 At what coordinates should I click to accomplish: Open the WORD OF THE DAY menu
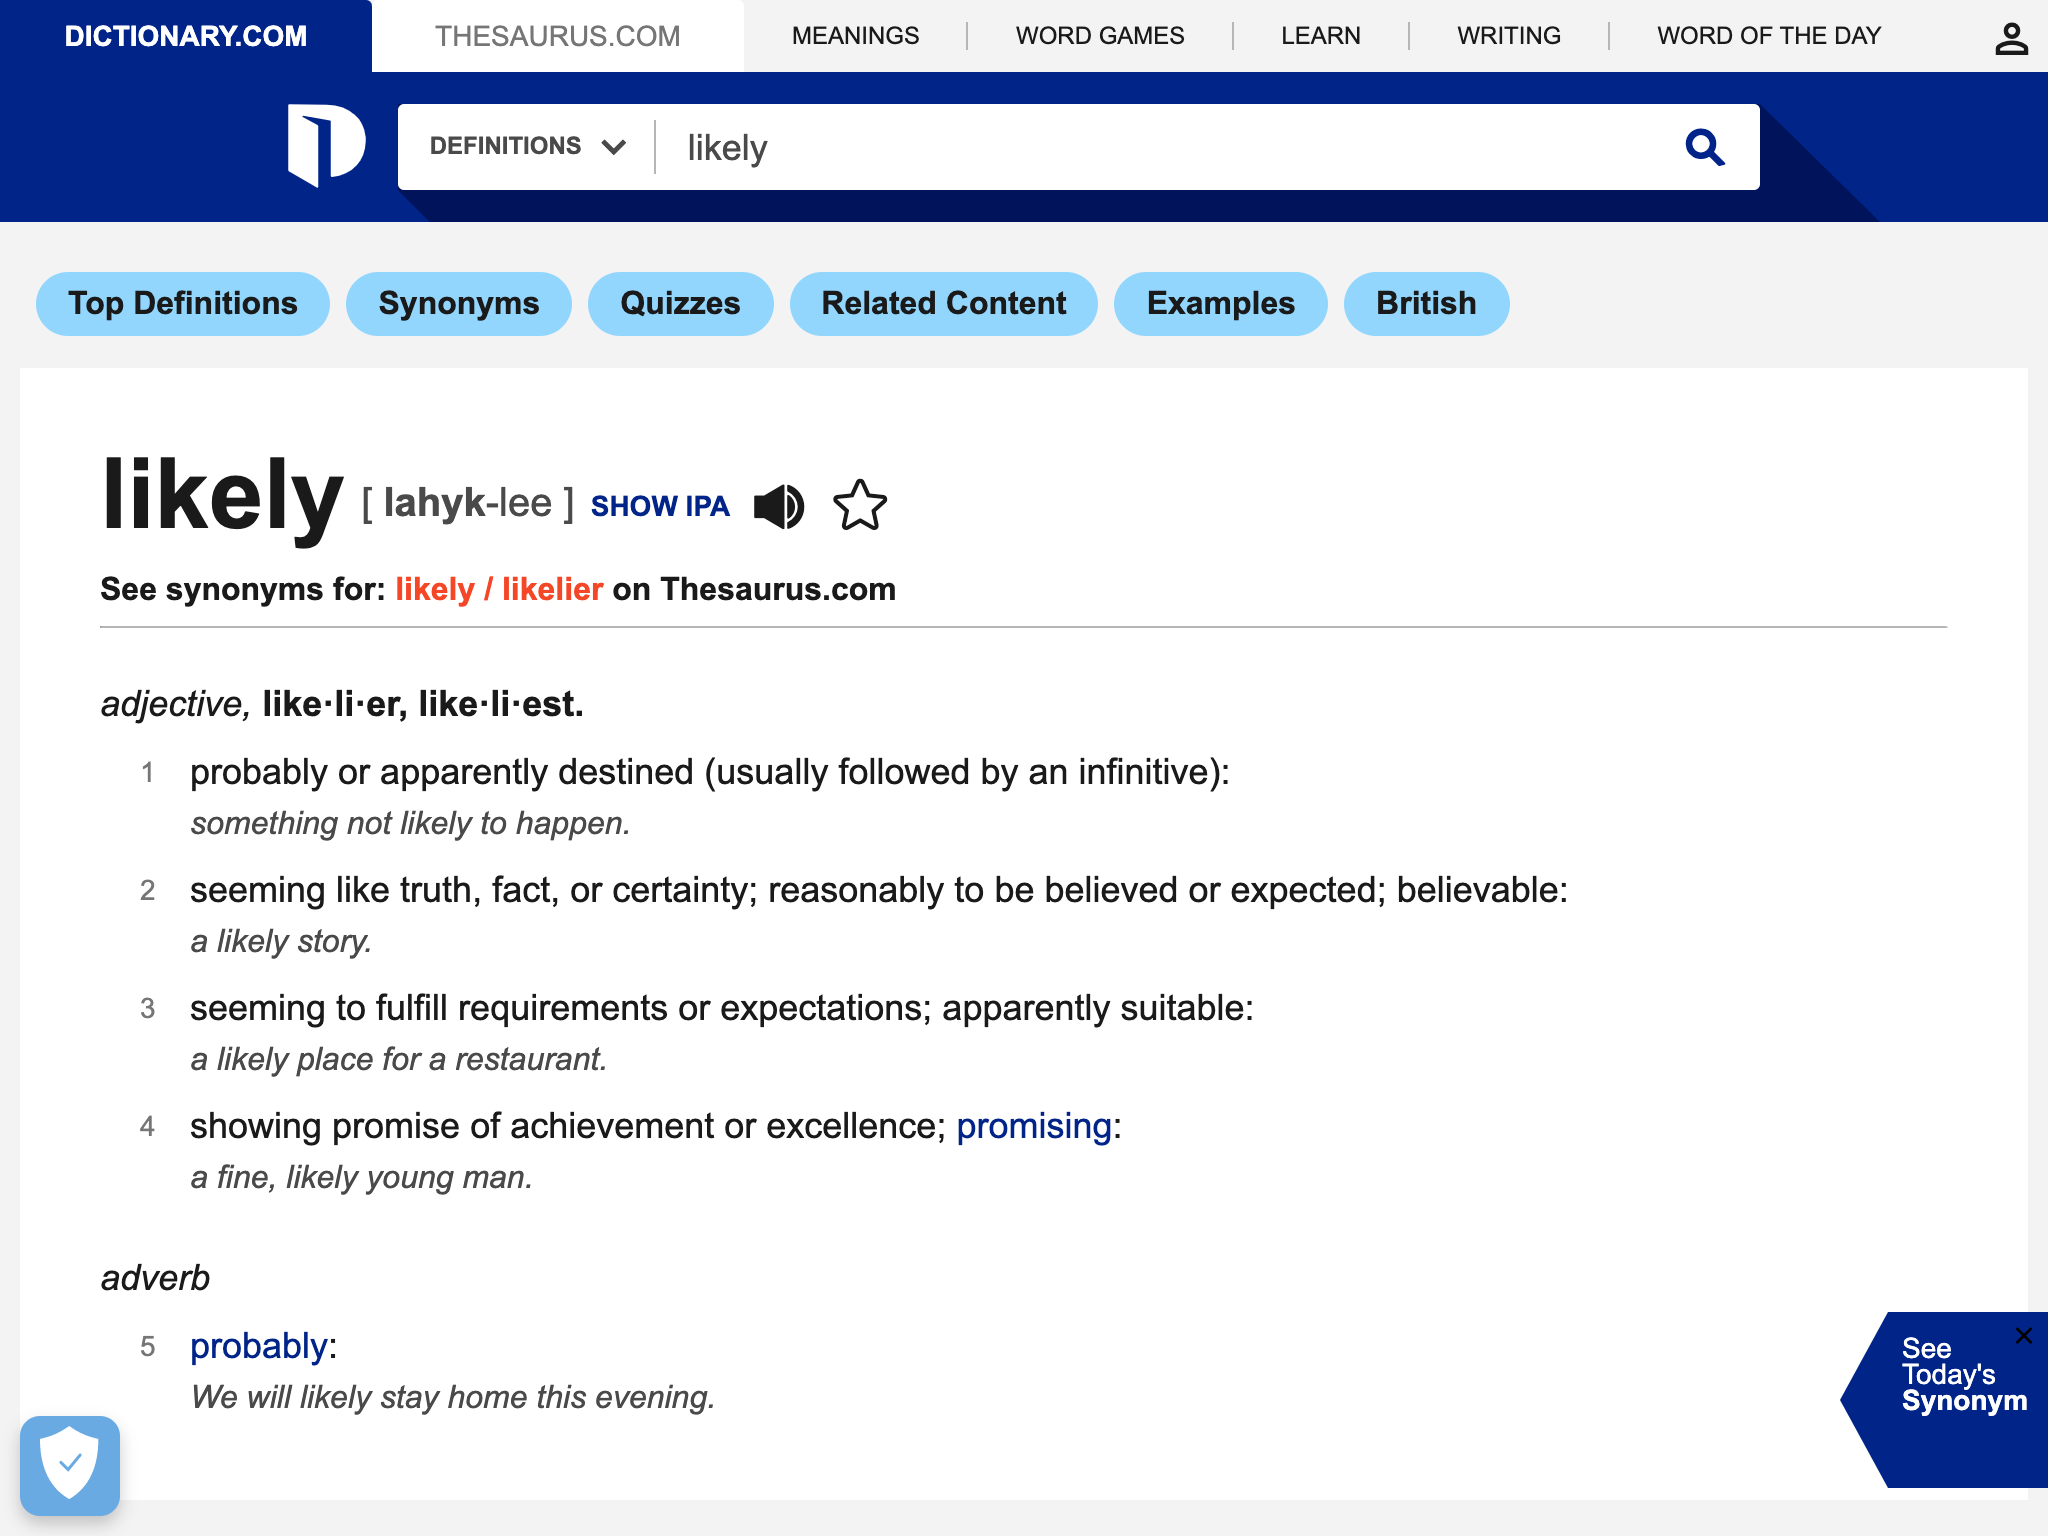[x=1769, y=36]
